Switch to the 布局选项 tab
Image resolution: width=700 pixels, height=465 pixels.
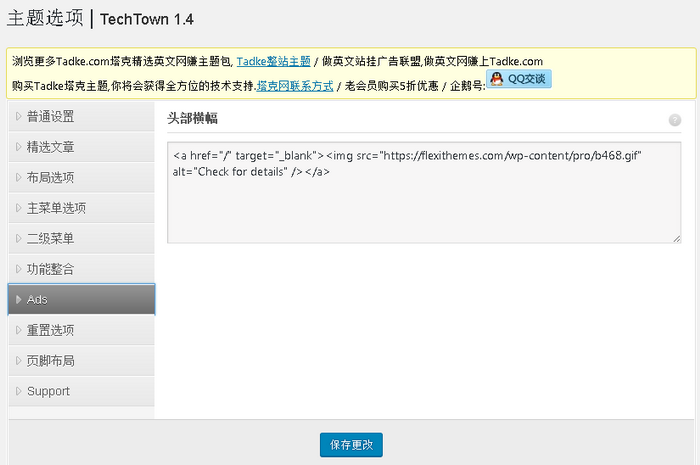pos(50,178)
